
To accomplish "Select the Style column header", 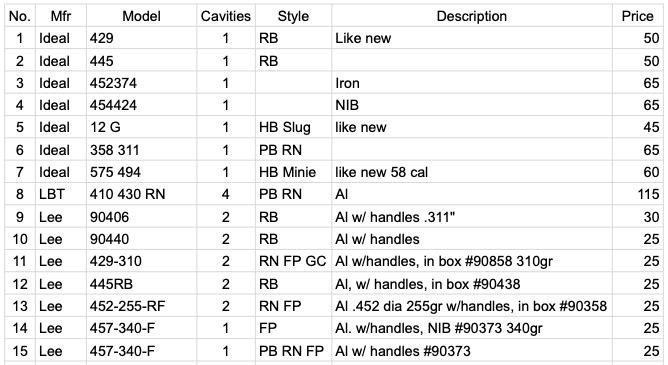I will [x=294, y=16].
